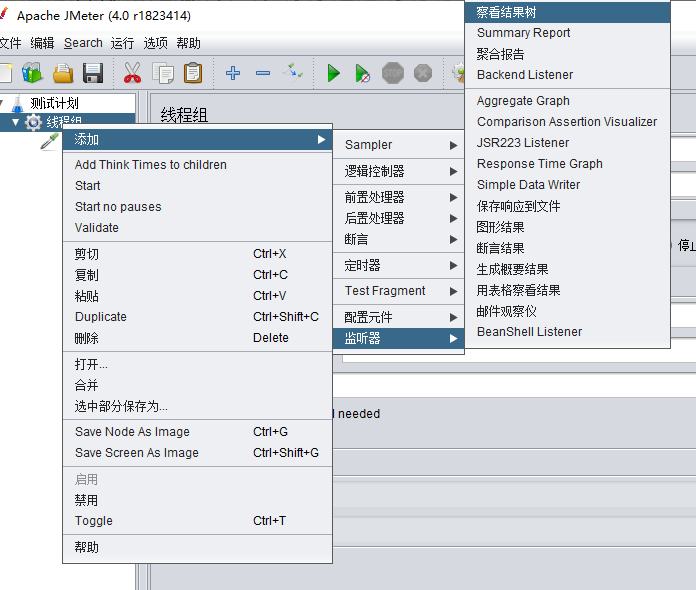Select 断言结果 listener
The image size is (696, 590).
pyautogui.click(x=567, y=248)
